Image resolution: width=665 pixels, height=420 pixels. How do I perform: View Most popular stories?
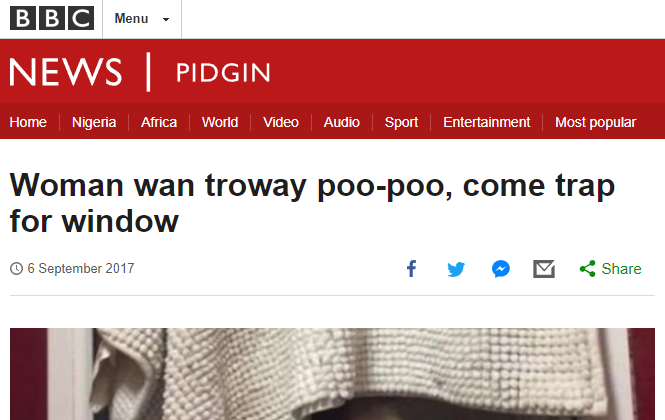(595, 122)
